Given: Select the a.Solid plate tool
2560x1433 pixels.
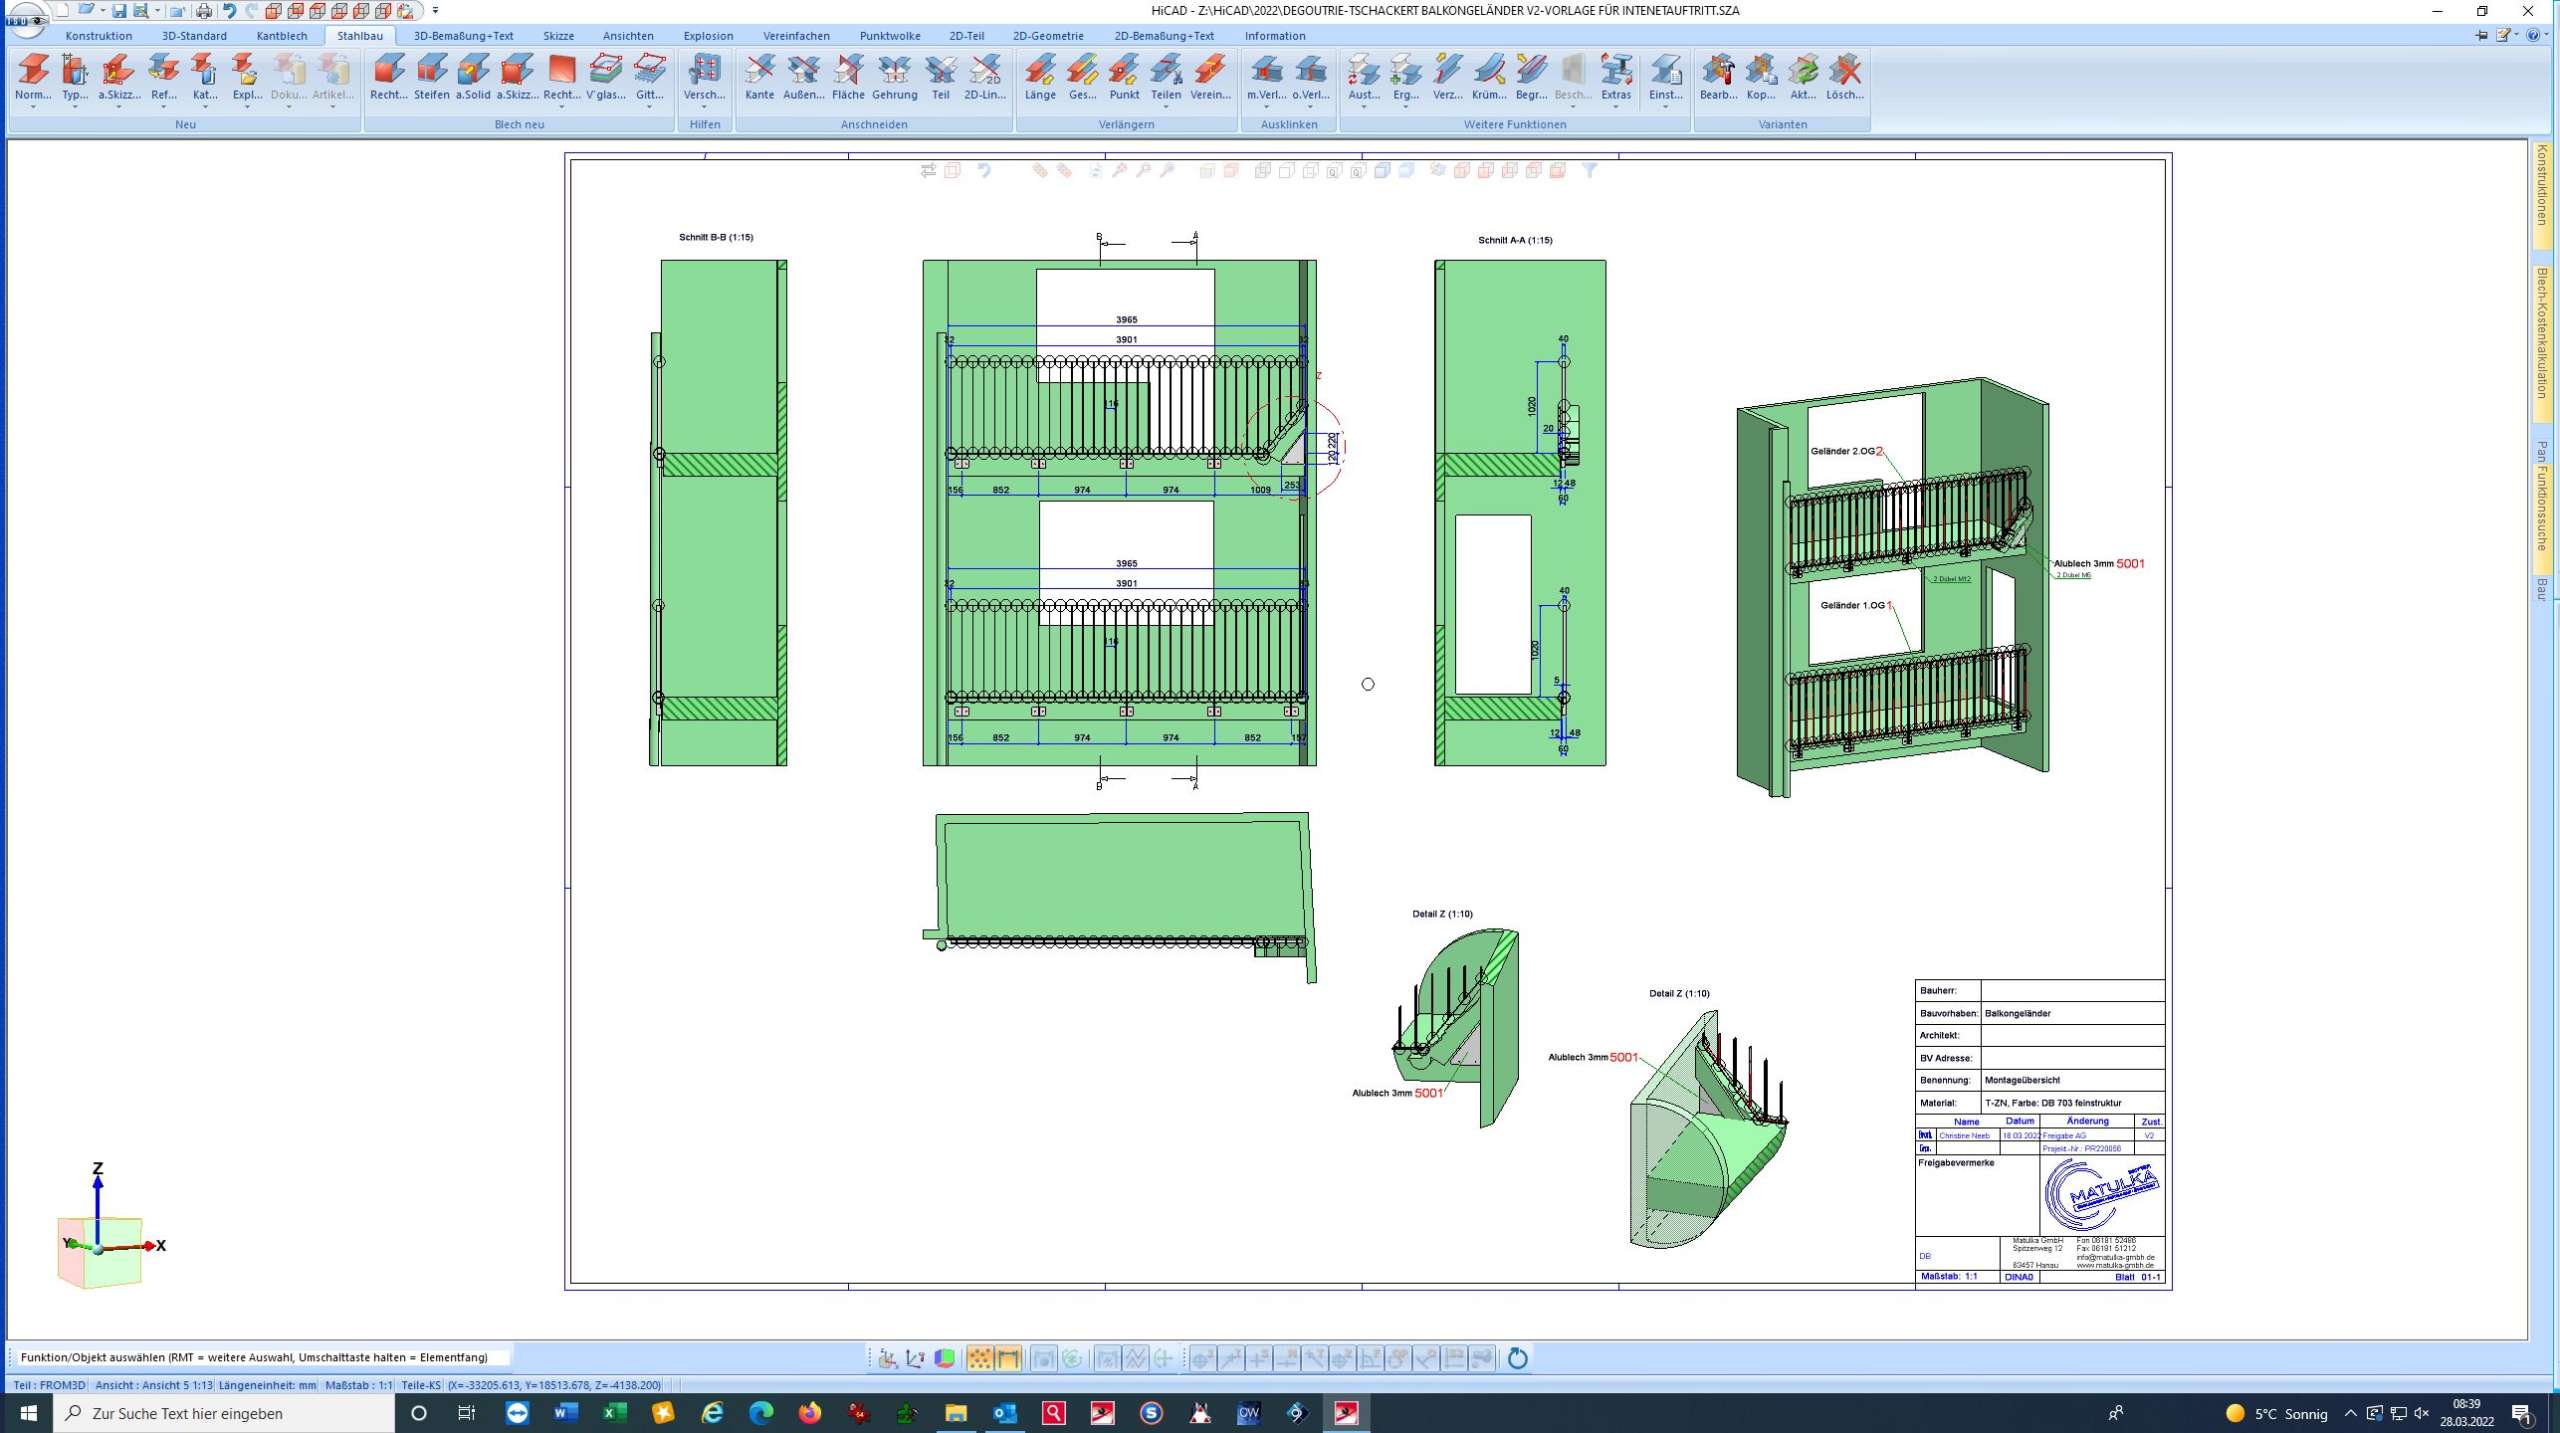Looking at the screenshot, I should coord(473,70).
